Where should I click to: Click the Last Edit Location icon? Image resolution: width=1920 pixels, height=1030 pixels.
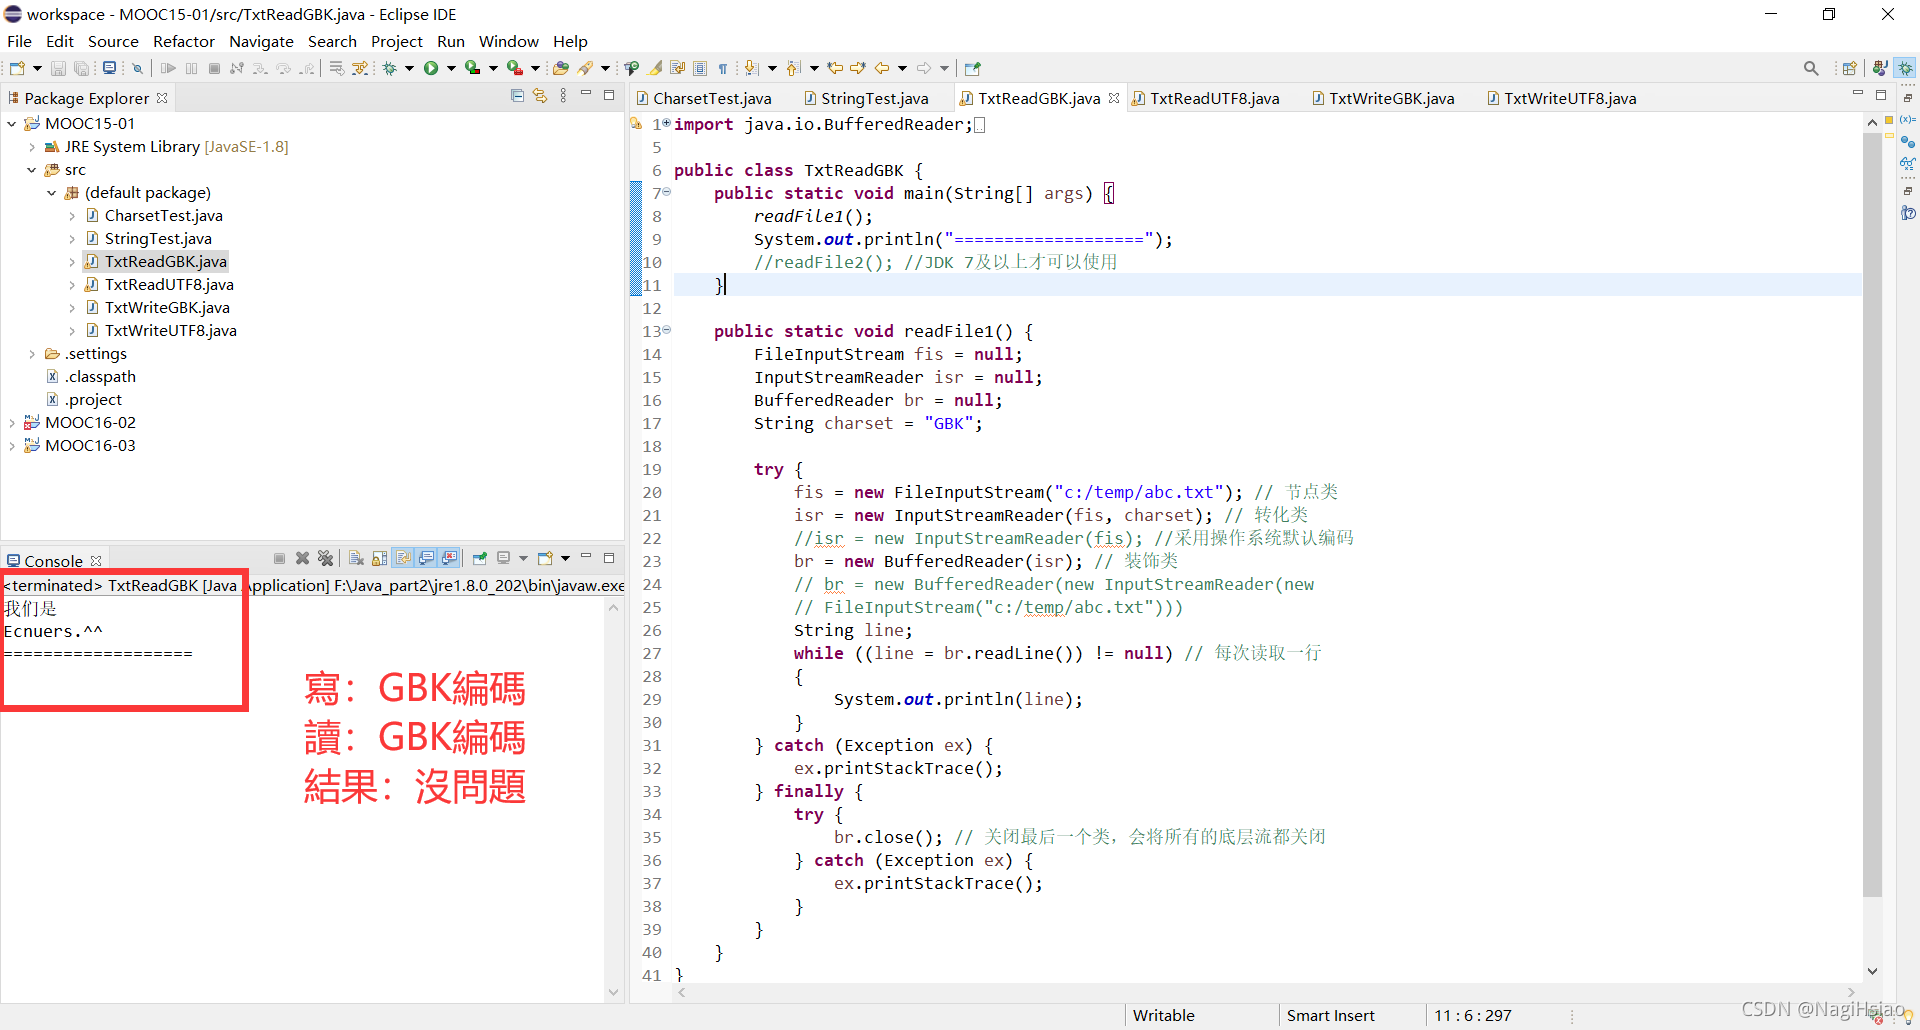click(835, 68)
